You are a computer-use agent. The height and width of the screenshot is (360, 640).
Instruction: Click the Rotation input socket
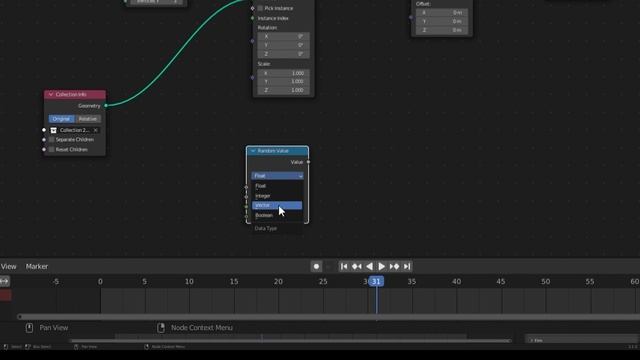coord(252,41)
